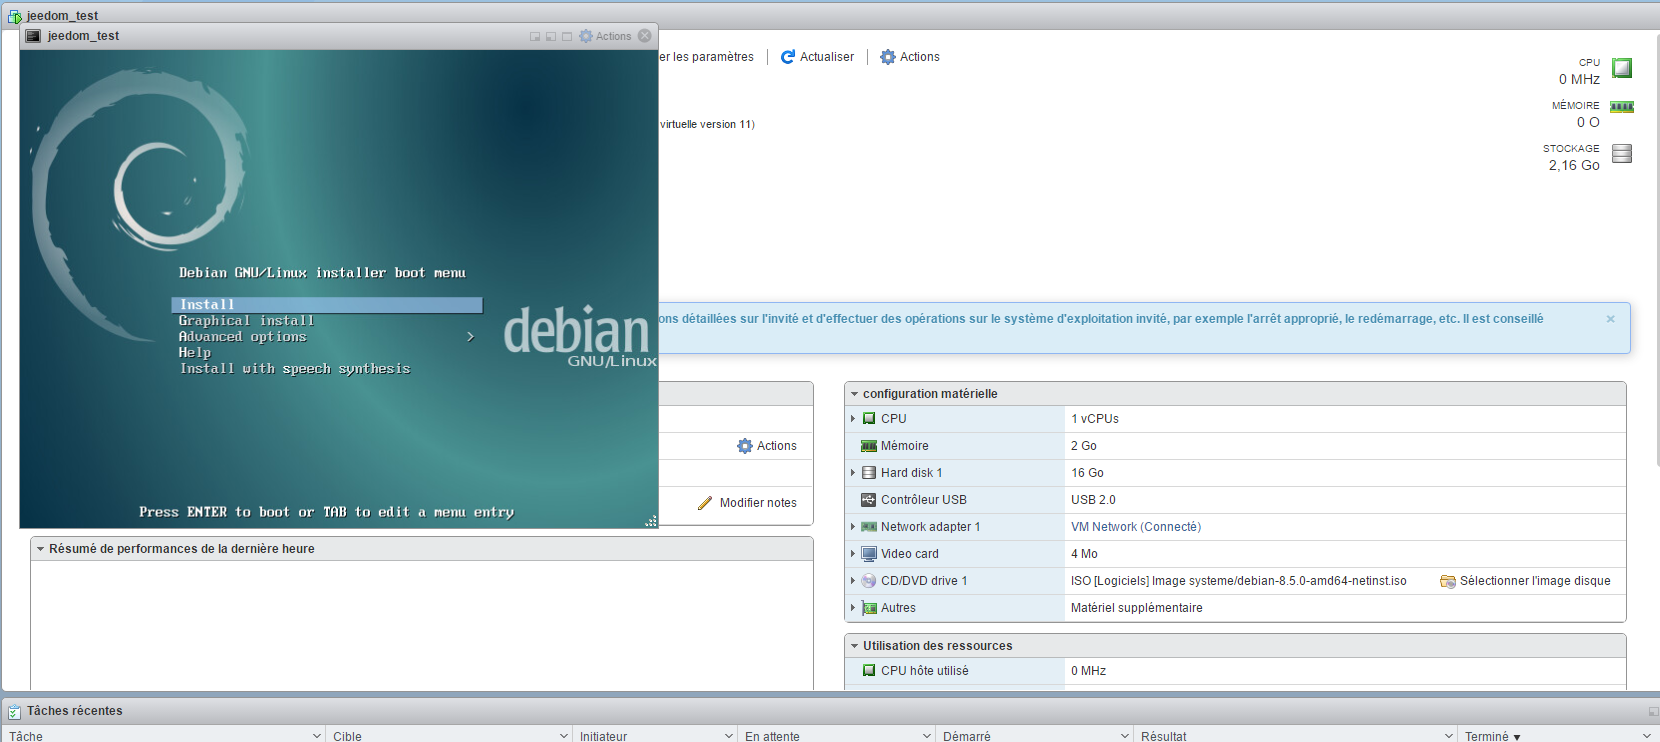The image size is (1660, 742).
Task: Close the jeedom_test console window
Action: coord(645,36)
